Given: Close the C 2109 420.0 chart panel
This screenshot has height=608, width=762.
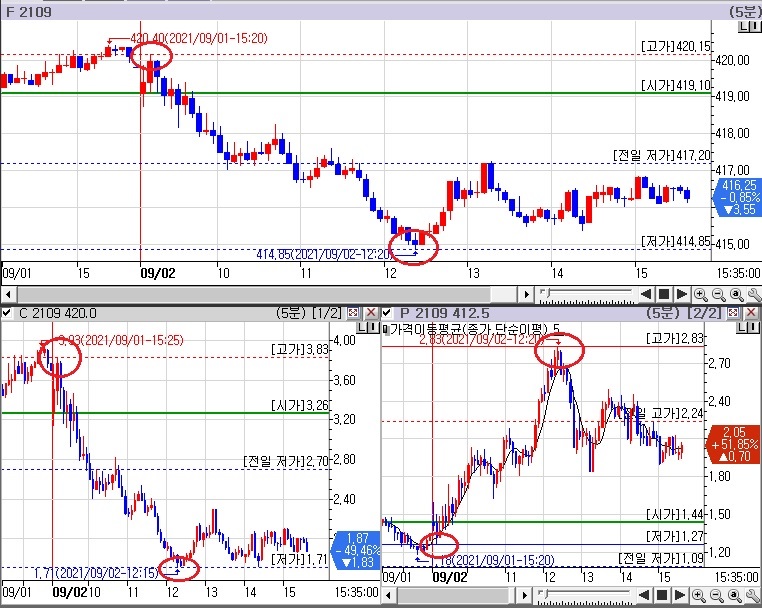Looking at the screenshot, I should [371, 313].
